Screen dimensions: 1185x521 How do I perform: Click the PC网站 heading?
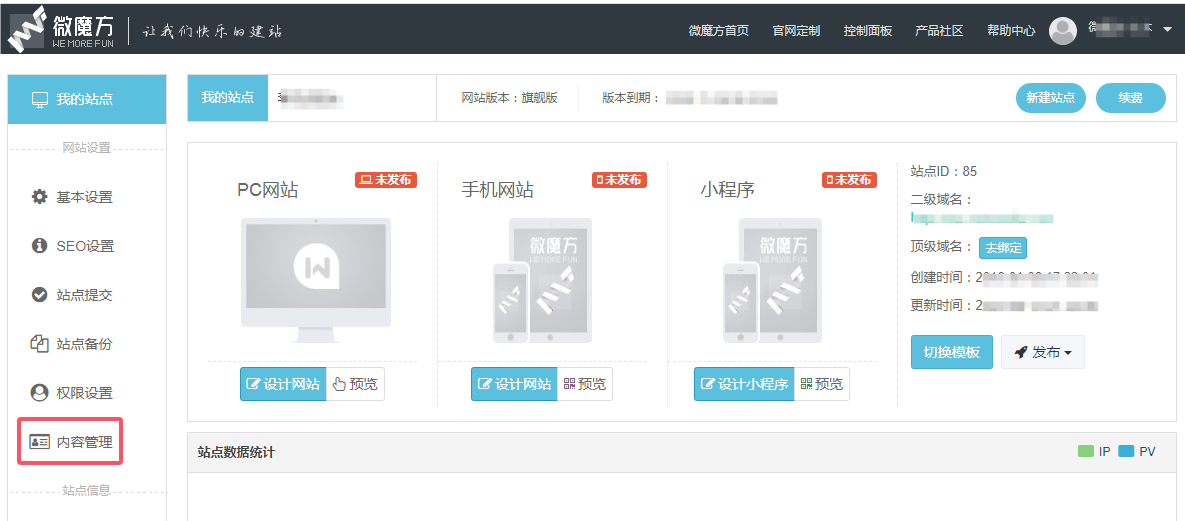(268, 190)
